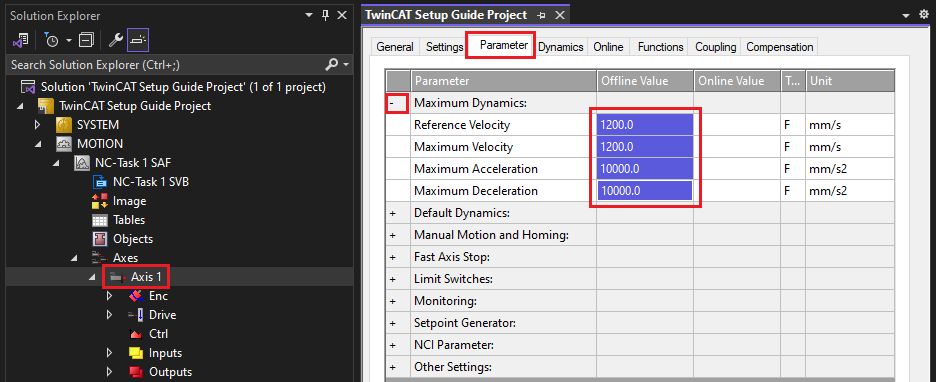Select the Objects tree item
Viewport: 936px width, 382px height.
point(133,239)
